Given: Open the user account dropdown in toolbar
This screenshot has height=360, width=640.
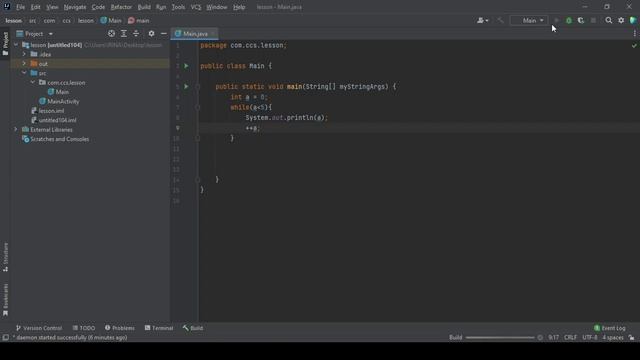Looking at the screenshot, I should point(482,20).
